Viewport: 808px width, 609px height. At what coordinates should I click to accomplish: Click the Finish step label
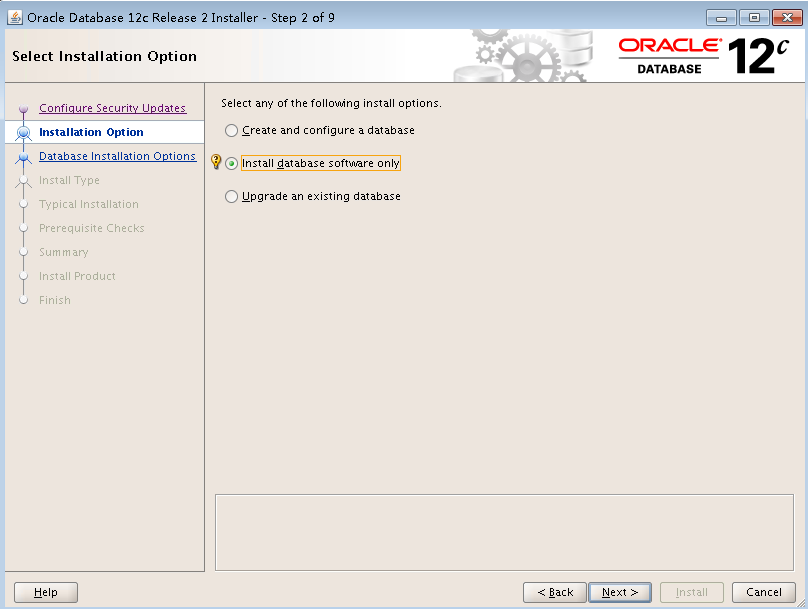point(55,300)
